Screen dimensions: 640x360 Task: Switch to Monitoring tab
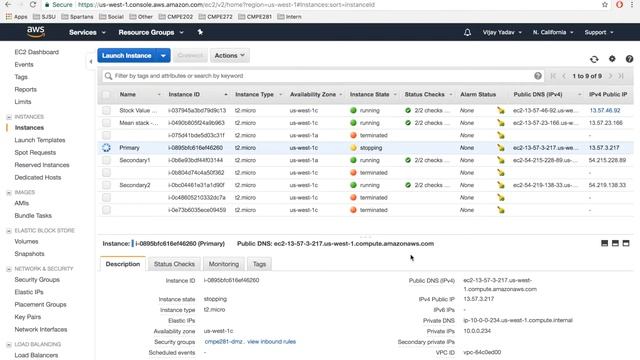click(x=224, y=264)
